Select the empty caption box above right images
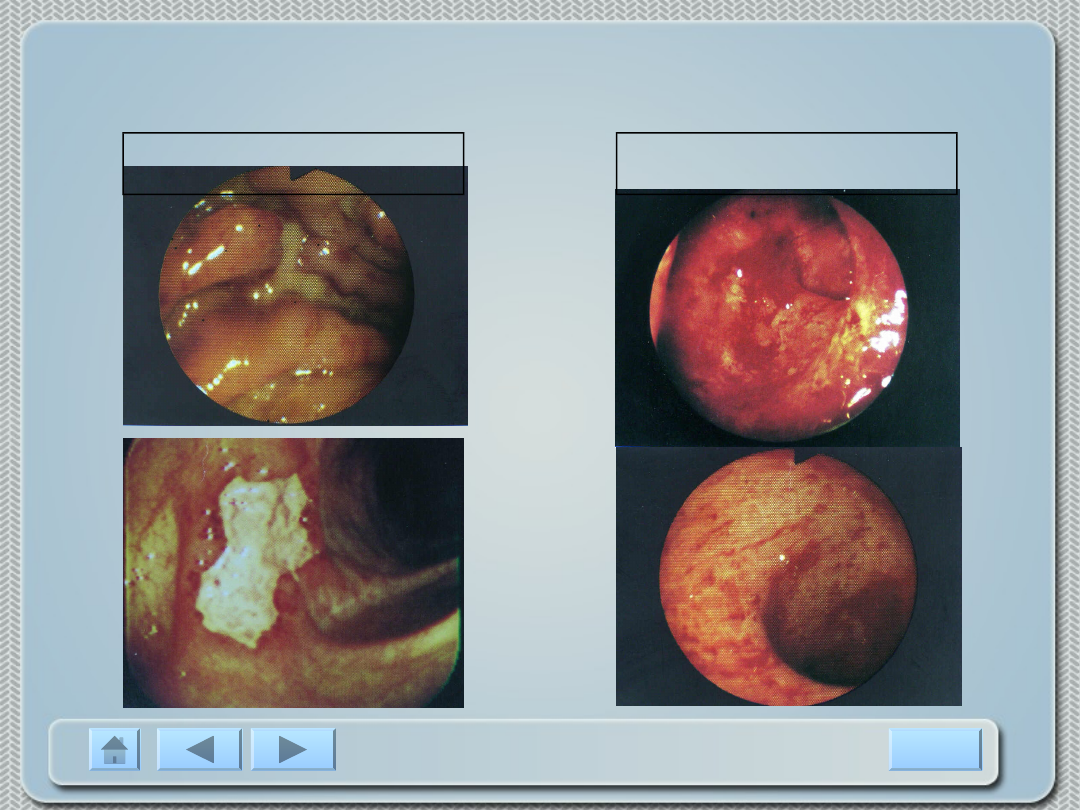Screen dimensions: 1080x810 (x=786, y=160)
